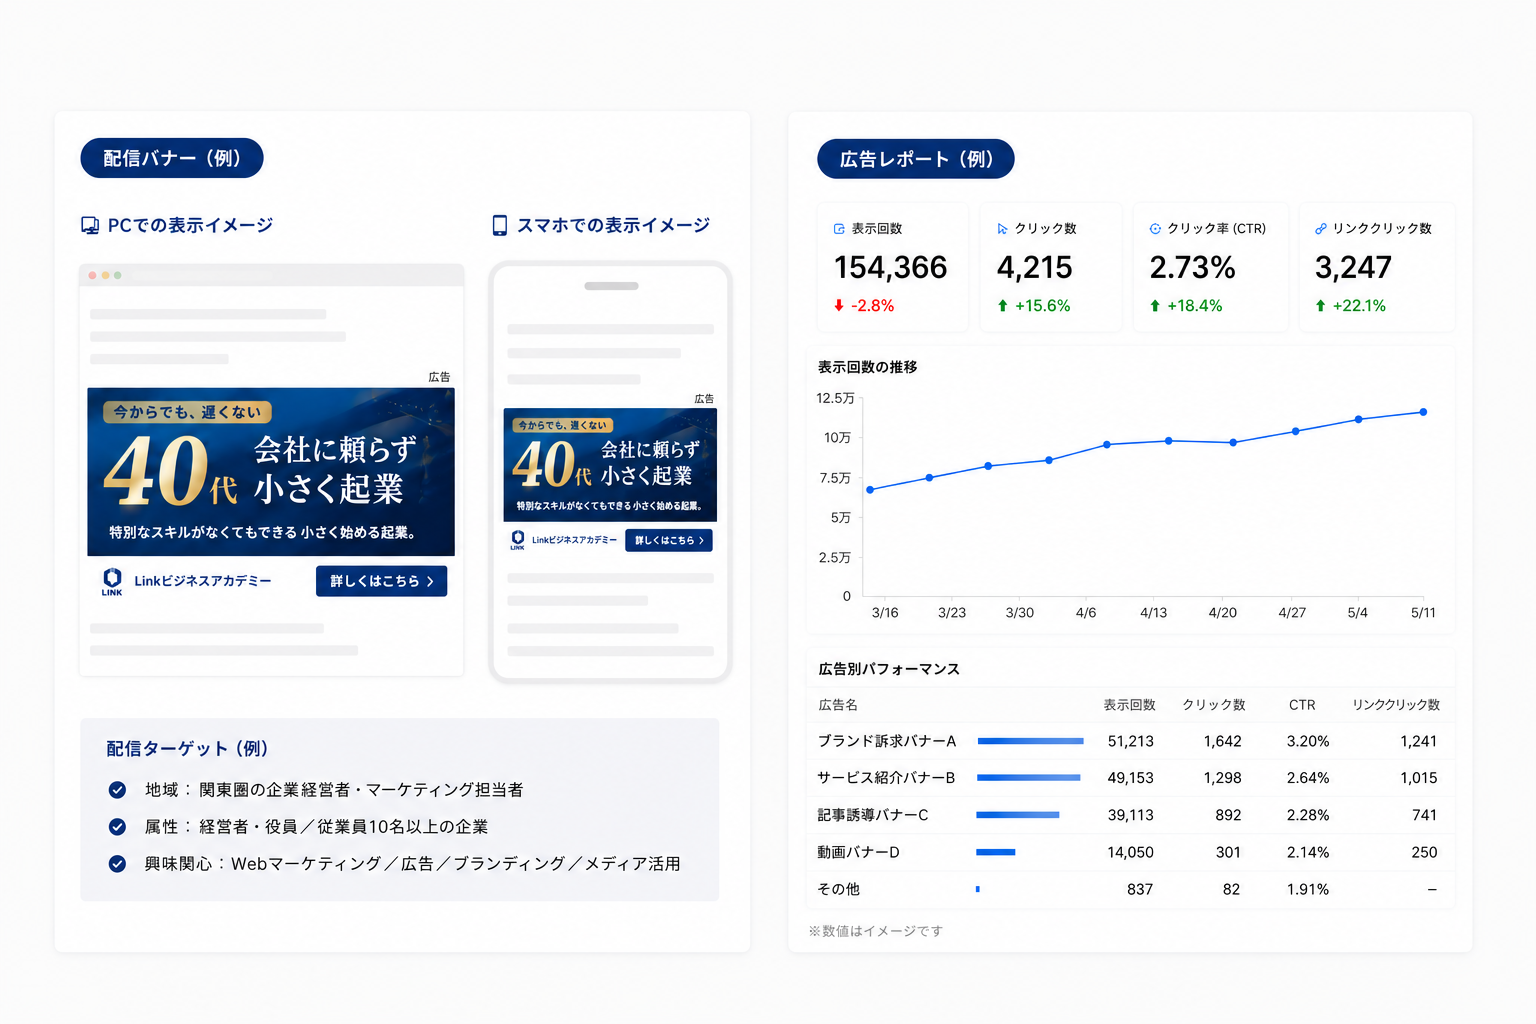
Task: Click the 3,247 link clicks value
Action: [1353, 268]
